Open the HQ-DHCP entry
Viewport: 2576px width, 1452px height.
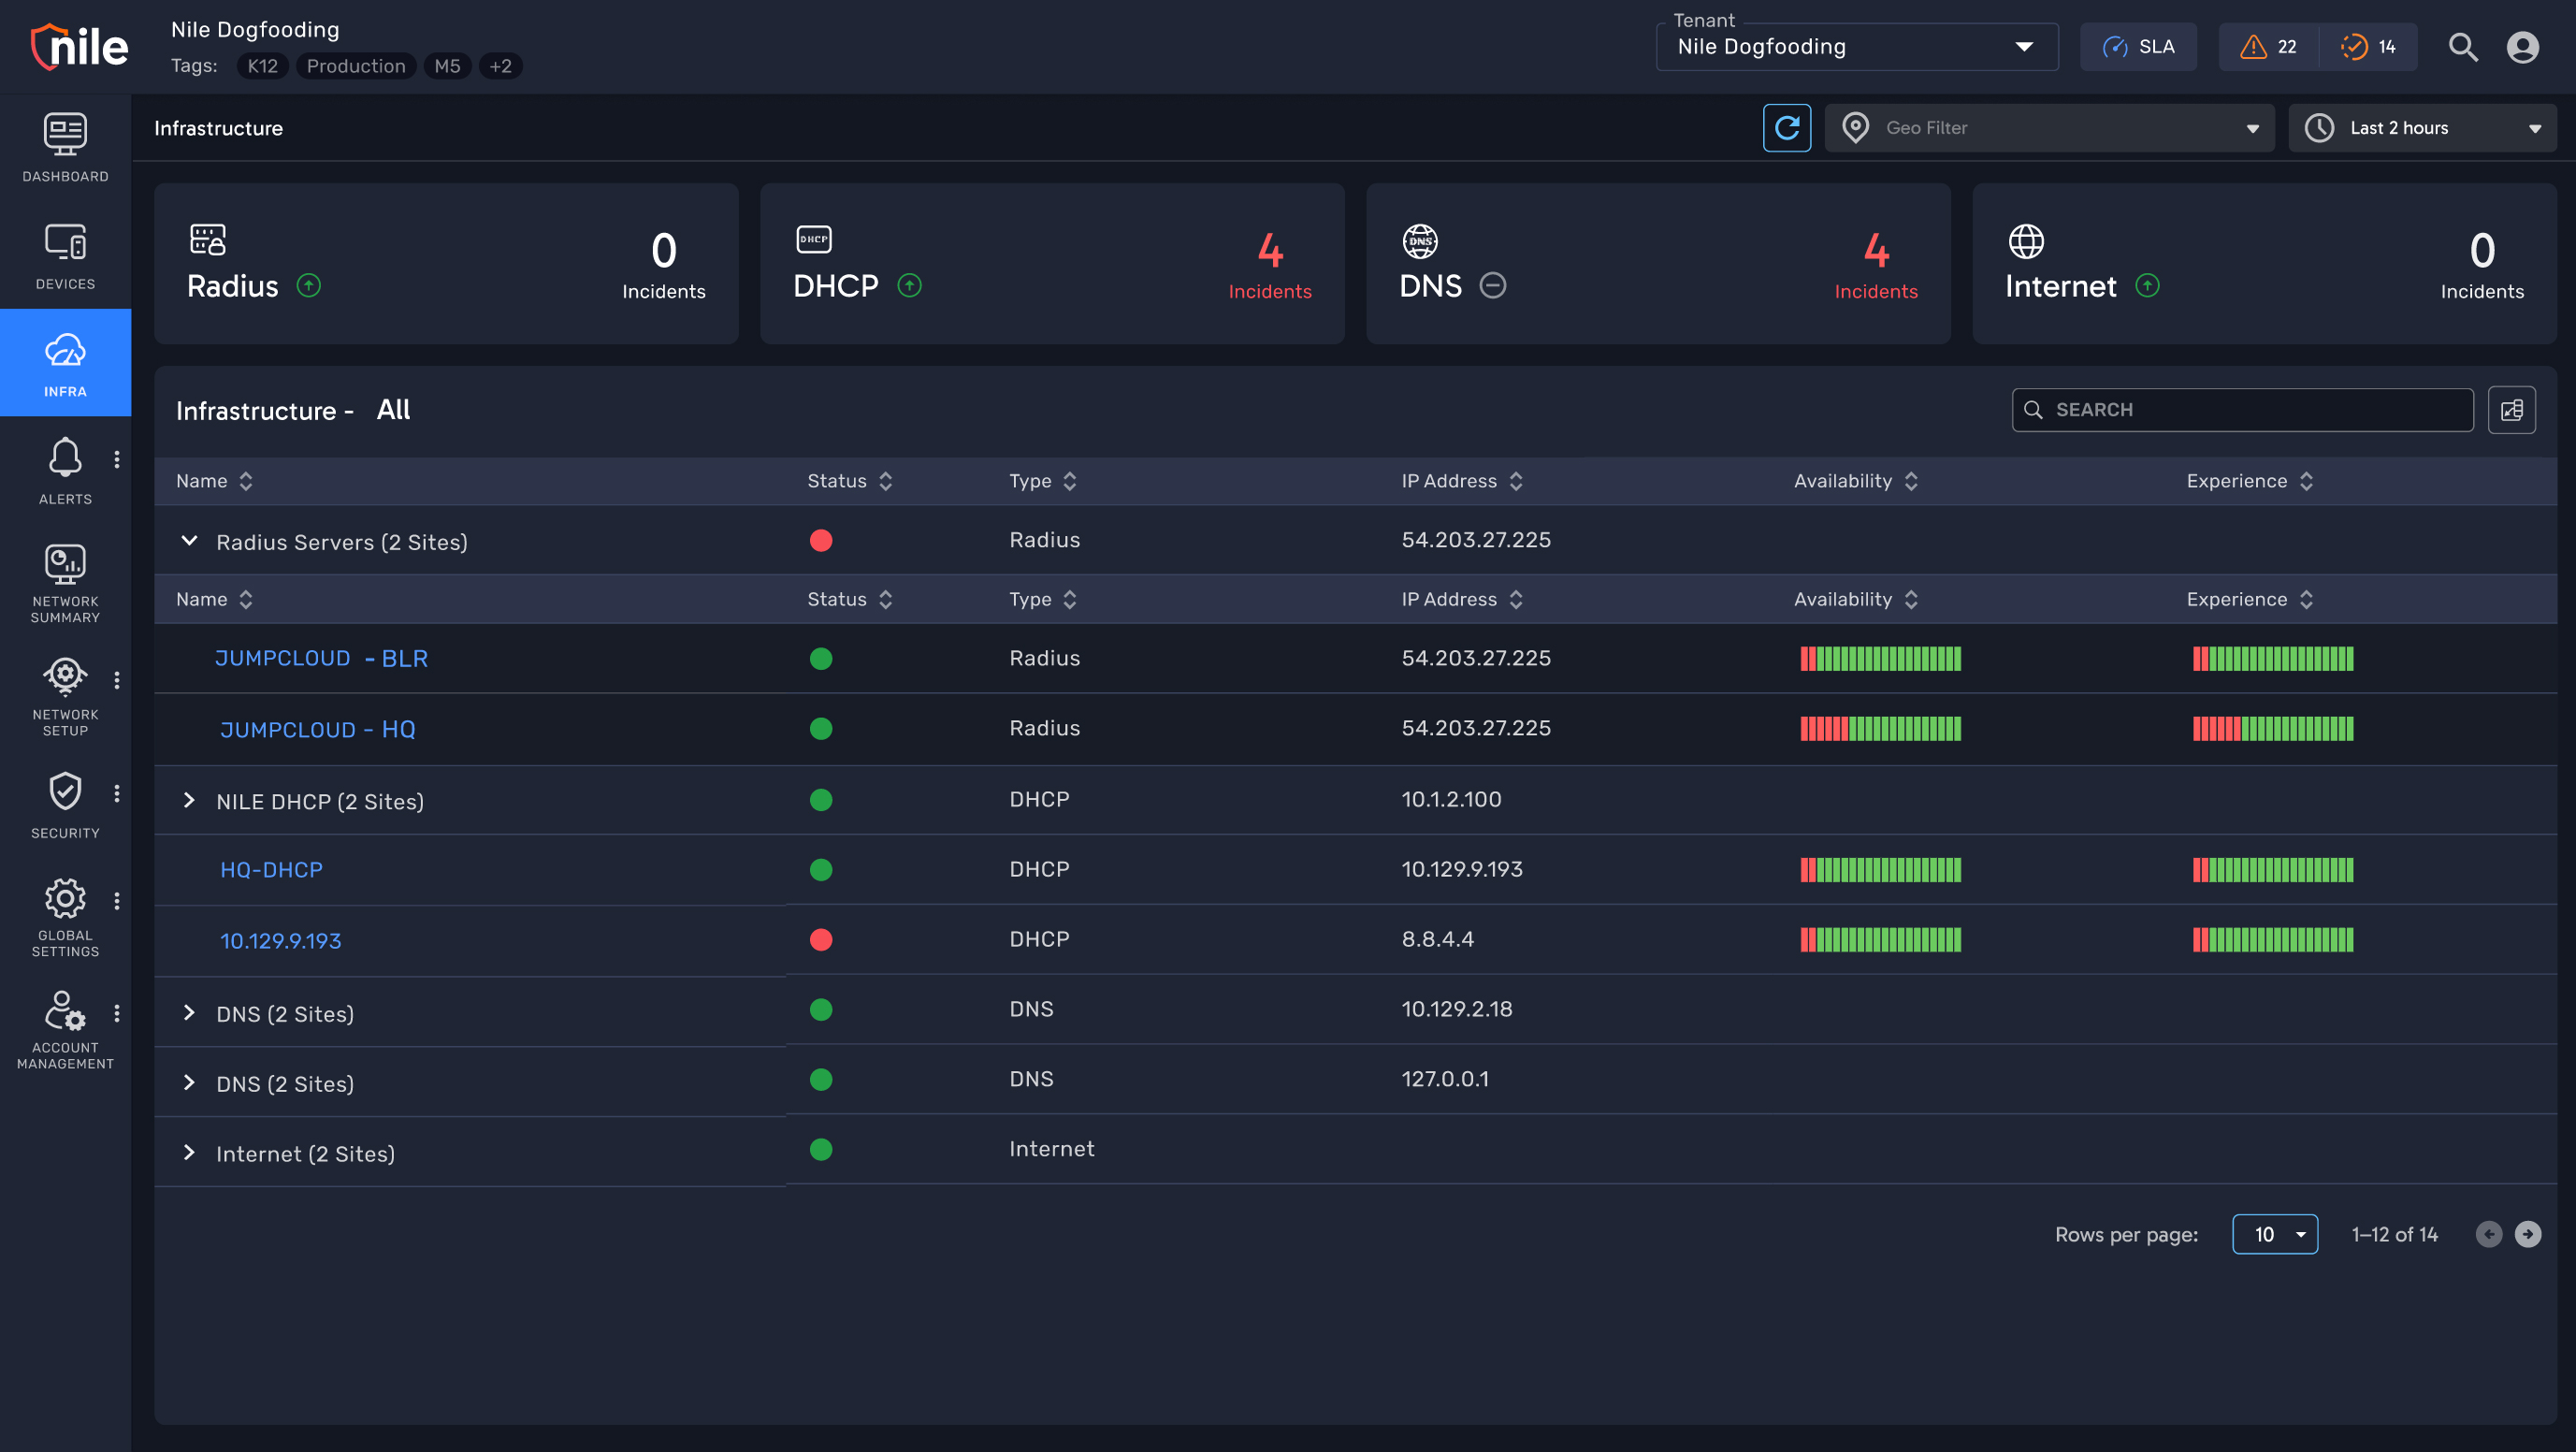[x=271, y=869]
